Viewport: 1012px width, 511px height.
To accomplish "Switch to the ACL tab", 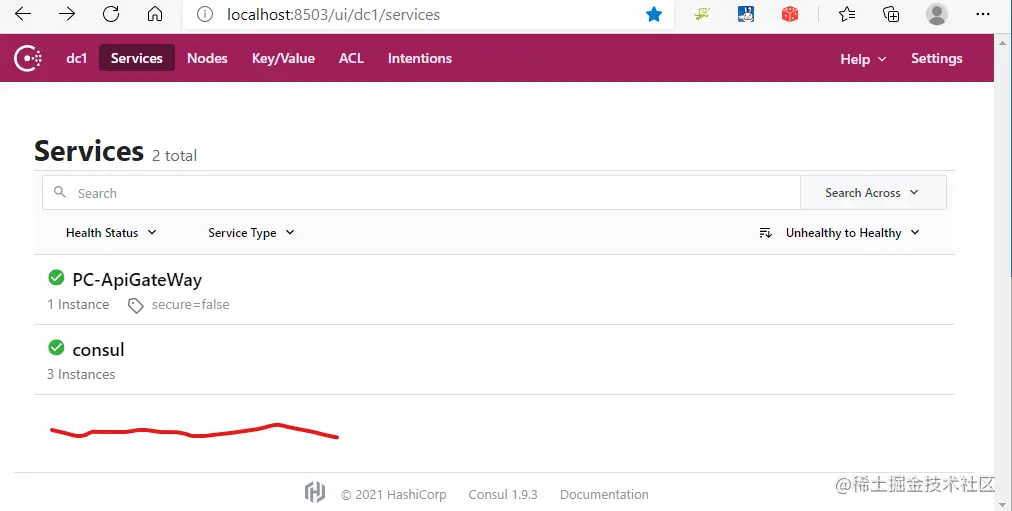I will click(351, 58).
